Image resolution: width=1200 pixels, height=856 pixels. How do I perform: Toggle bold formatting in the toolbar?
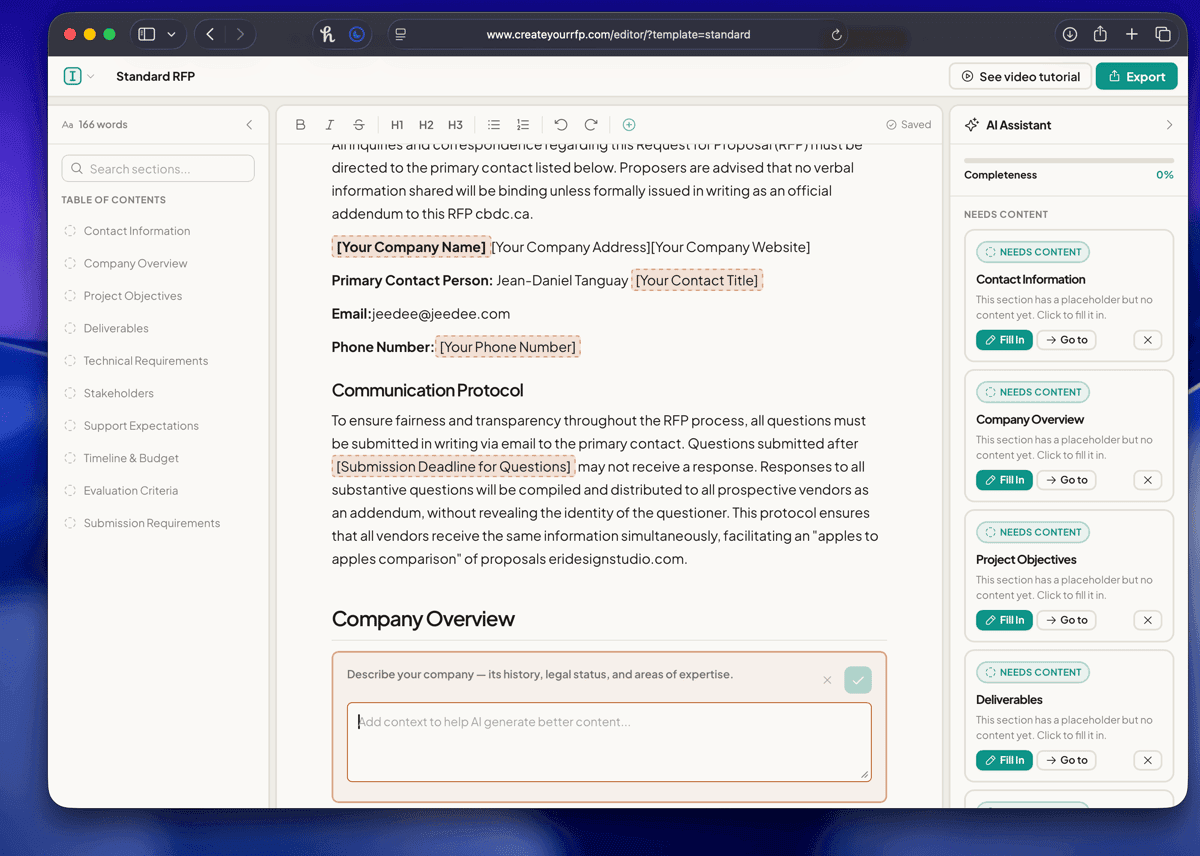coord(300,124)
